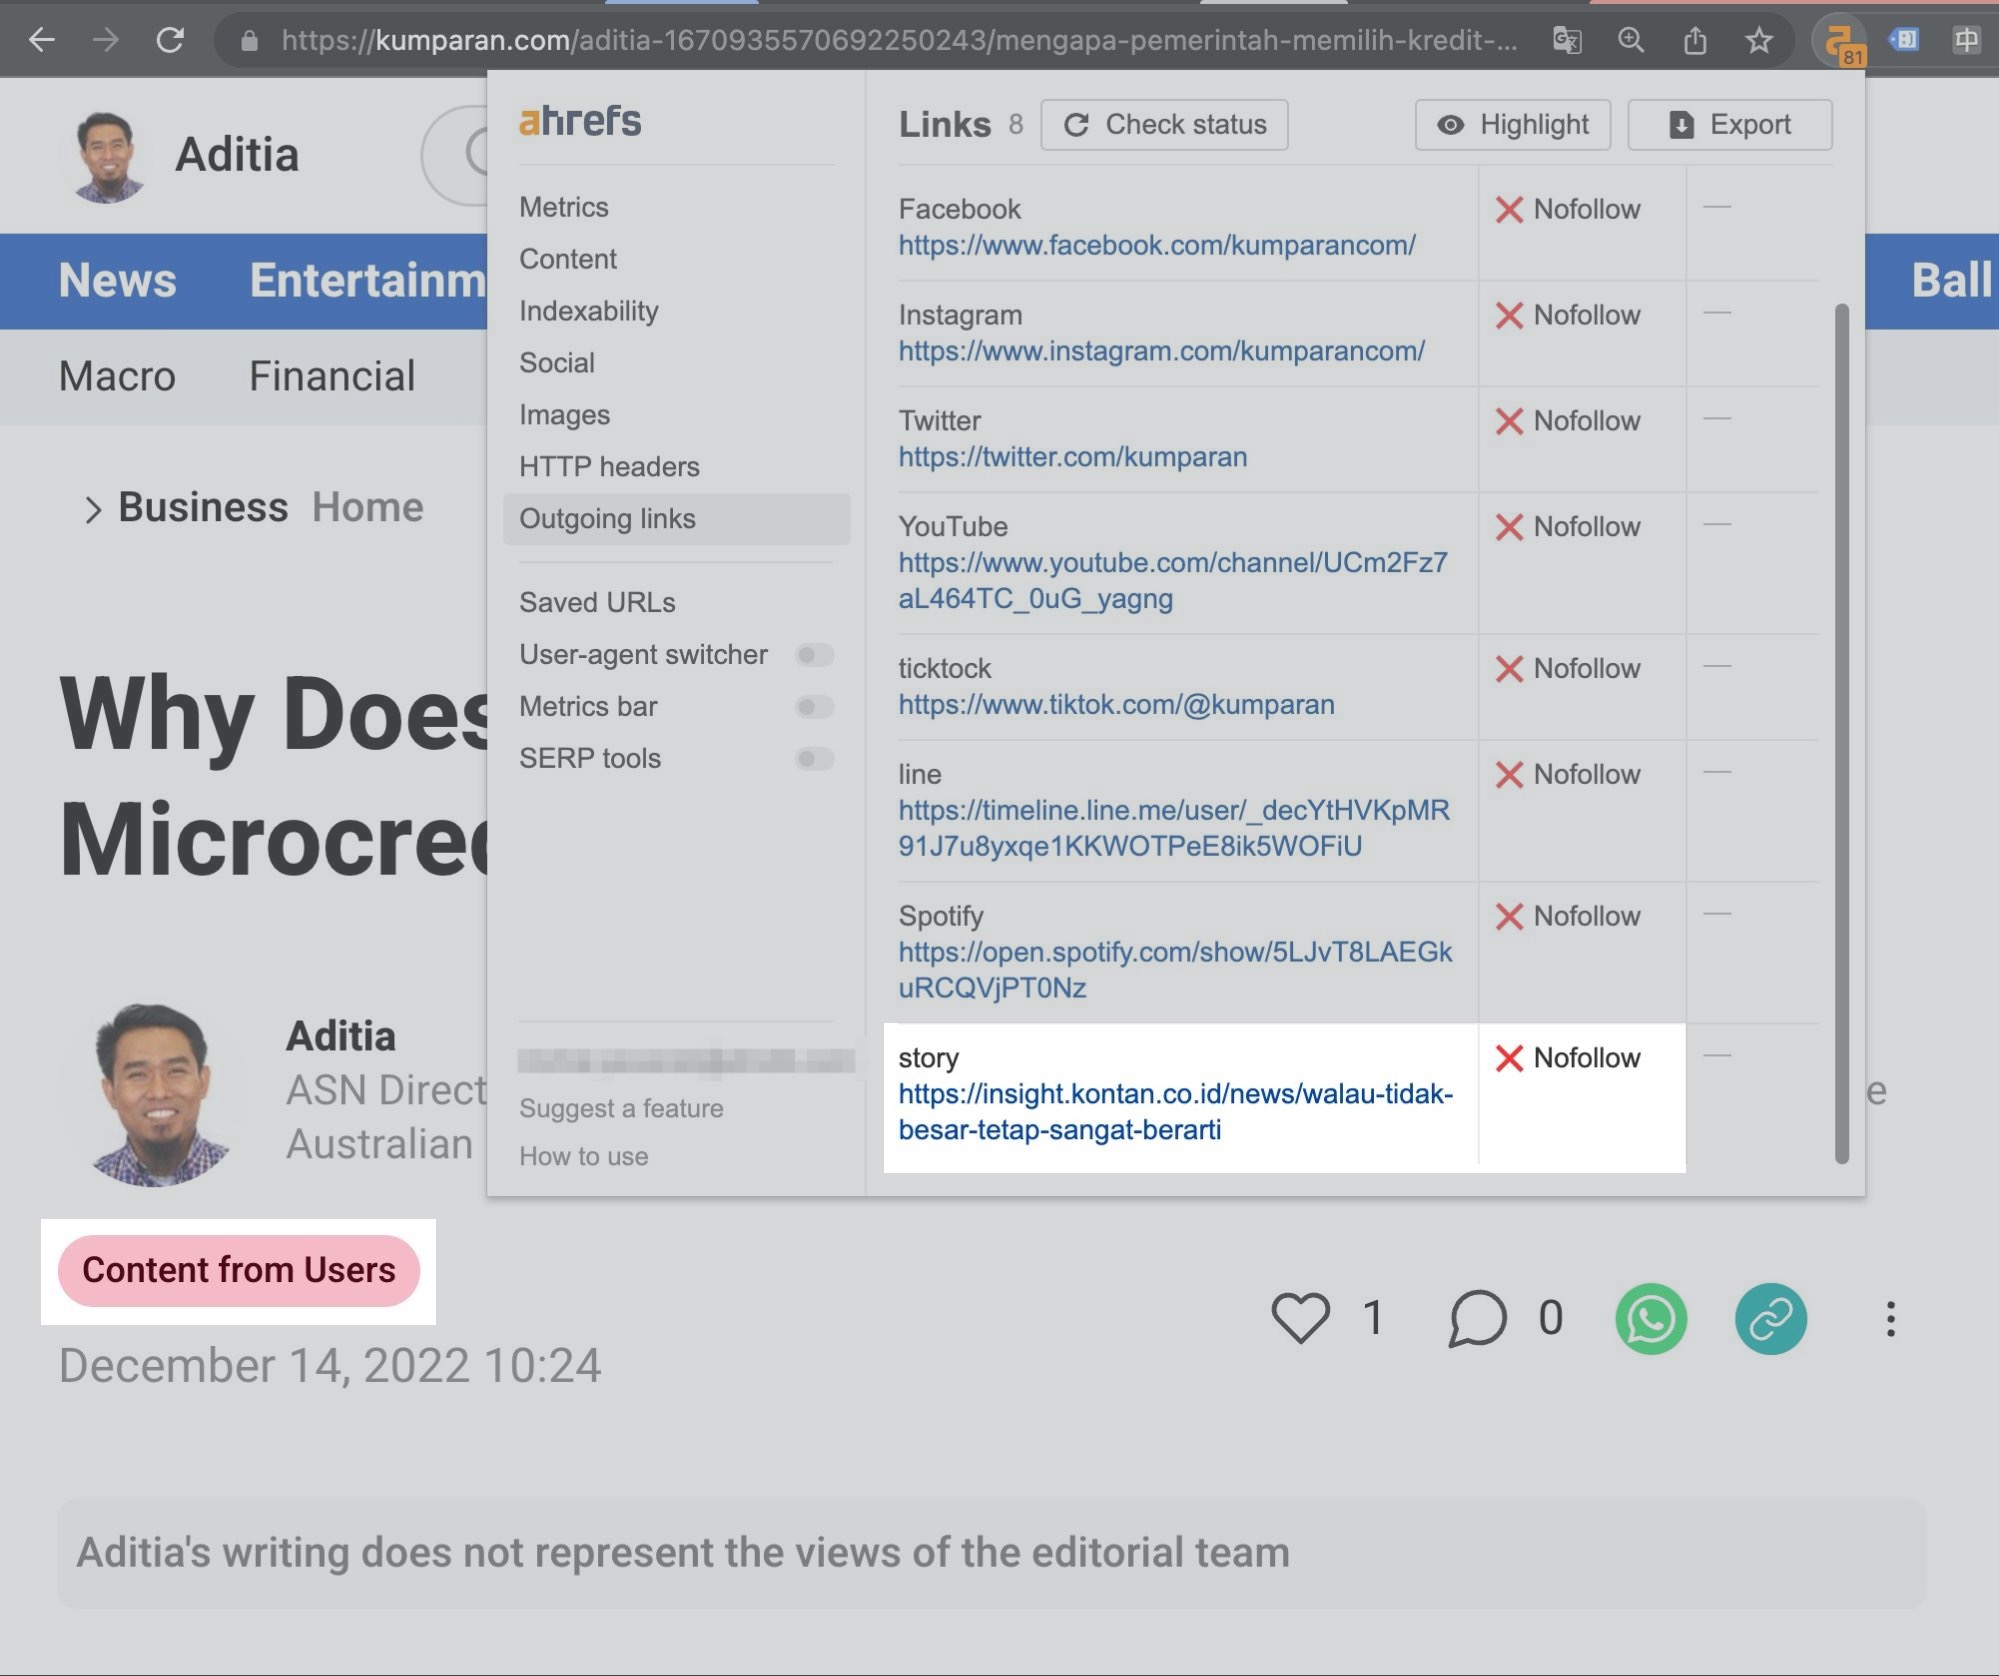Open the ahrefs extension menu
The image size is (1999, 1676).
click(x=1839, y=37)
